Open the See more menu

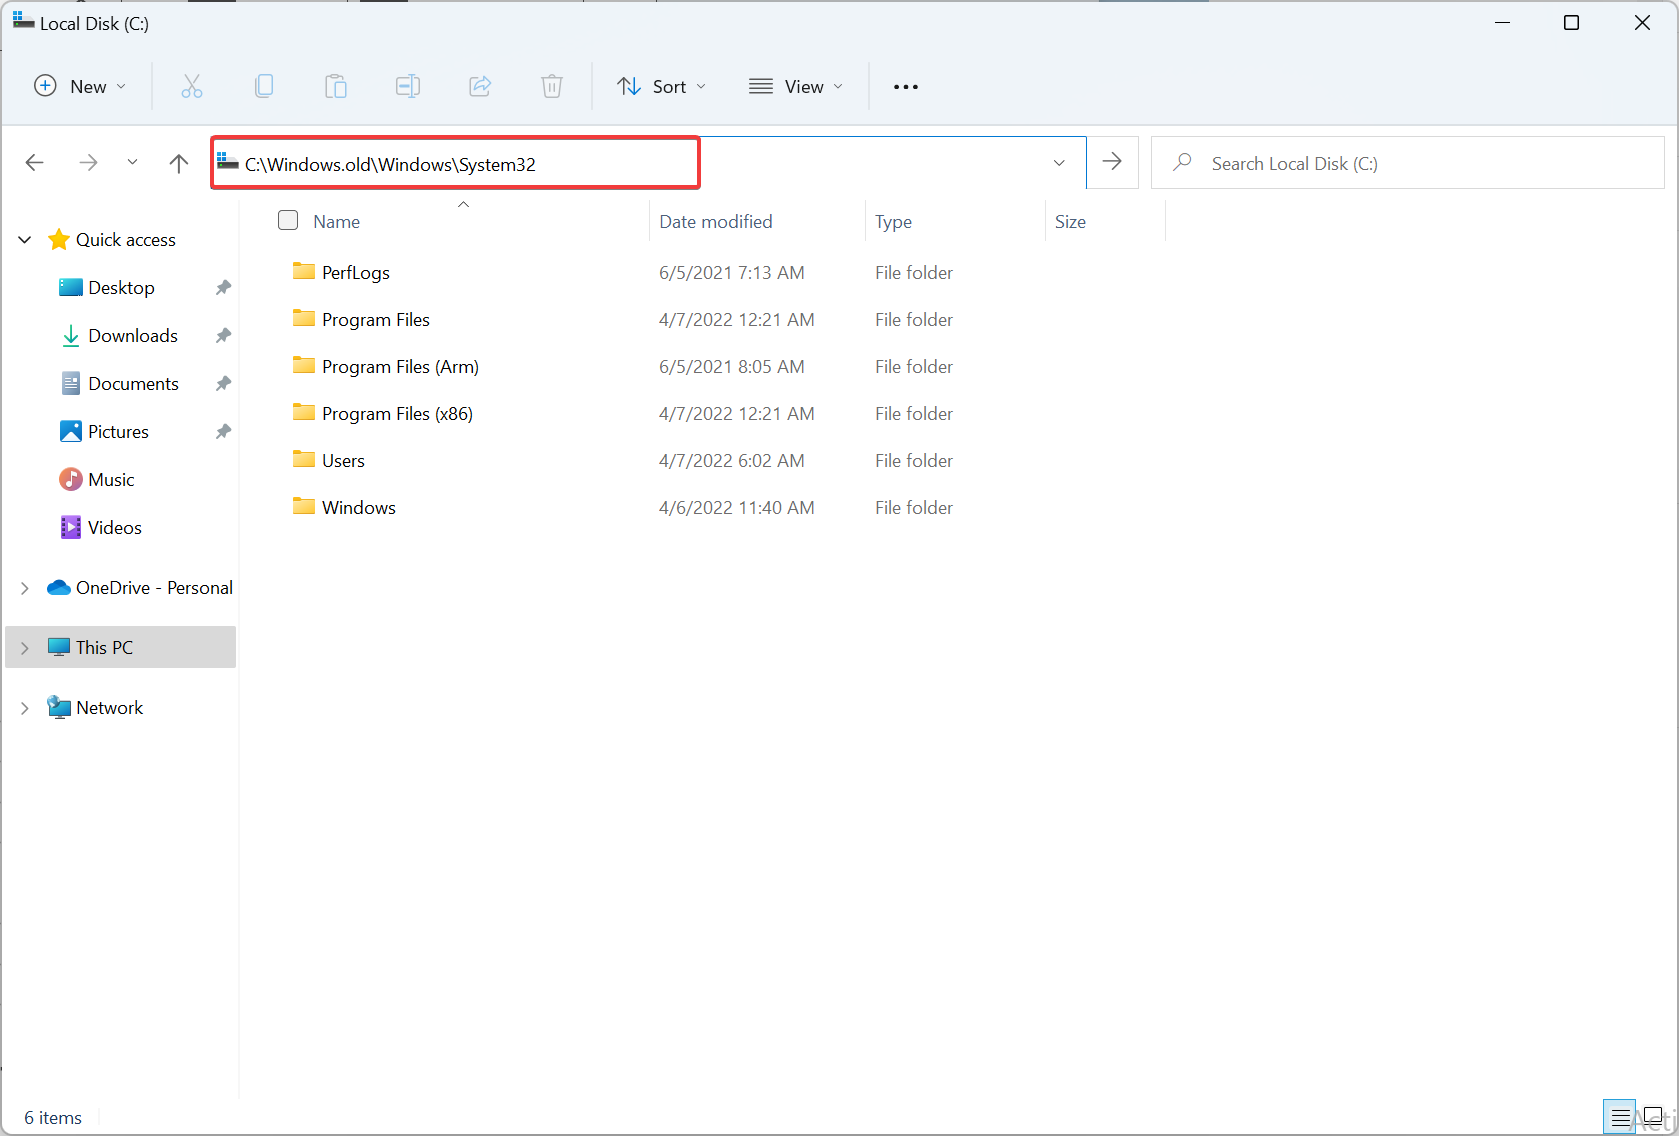(905, 86)
